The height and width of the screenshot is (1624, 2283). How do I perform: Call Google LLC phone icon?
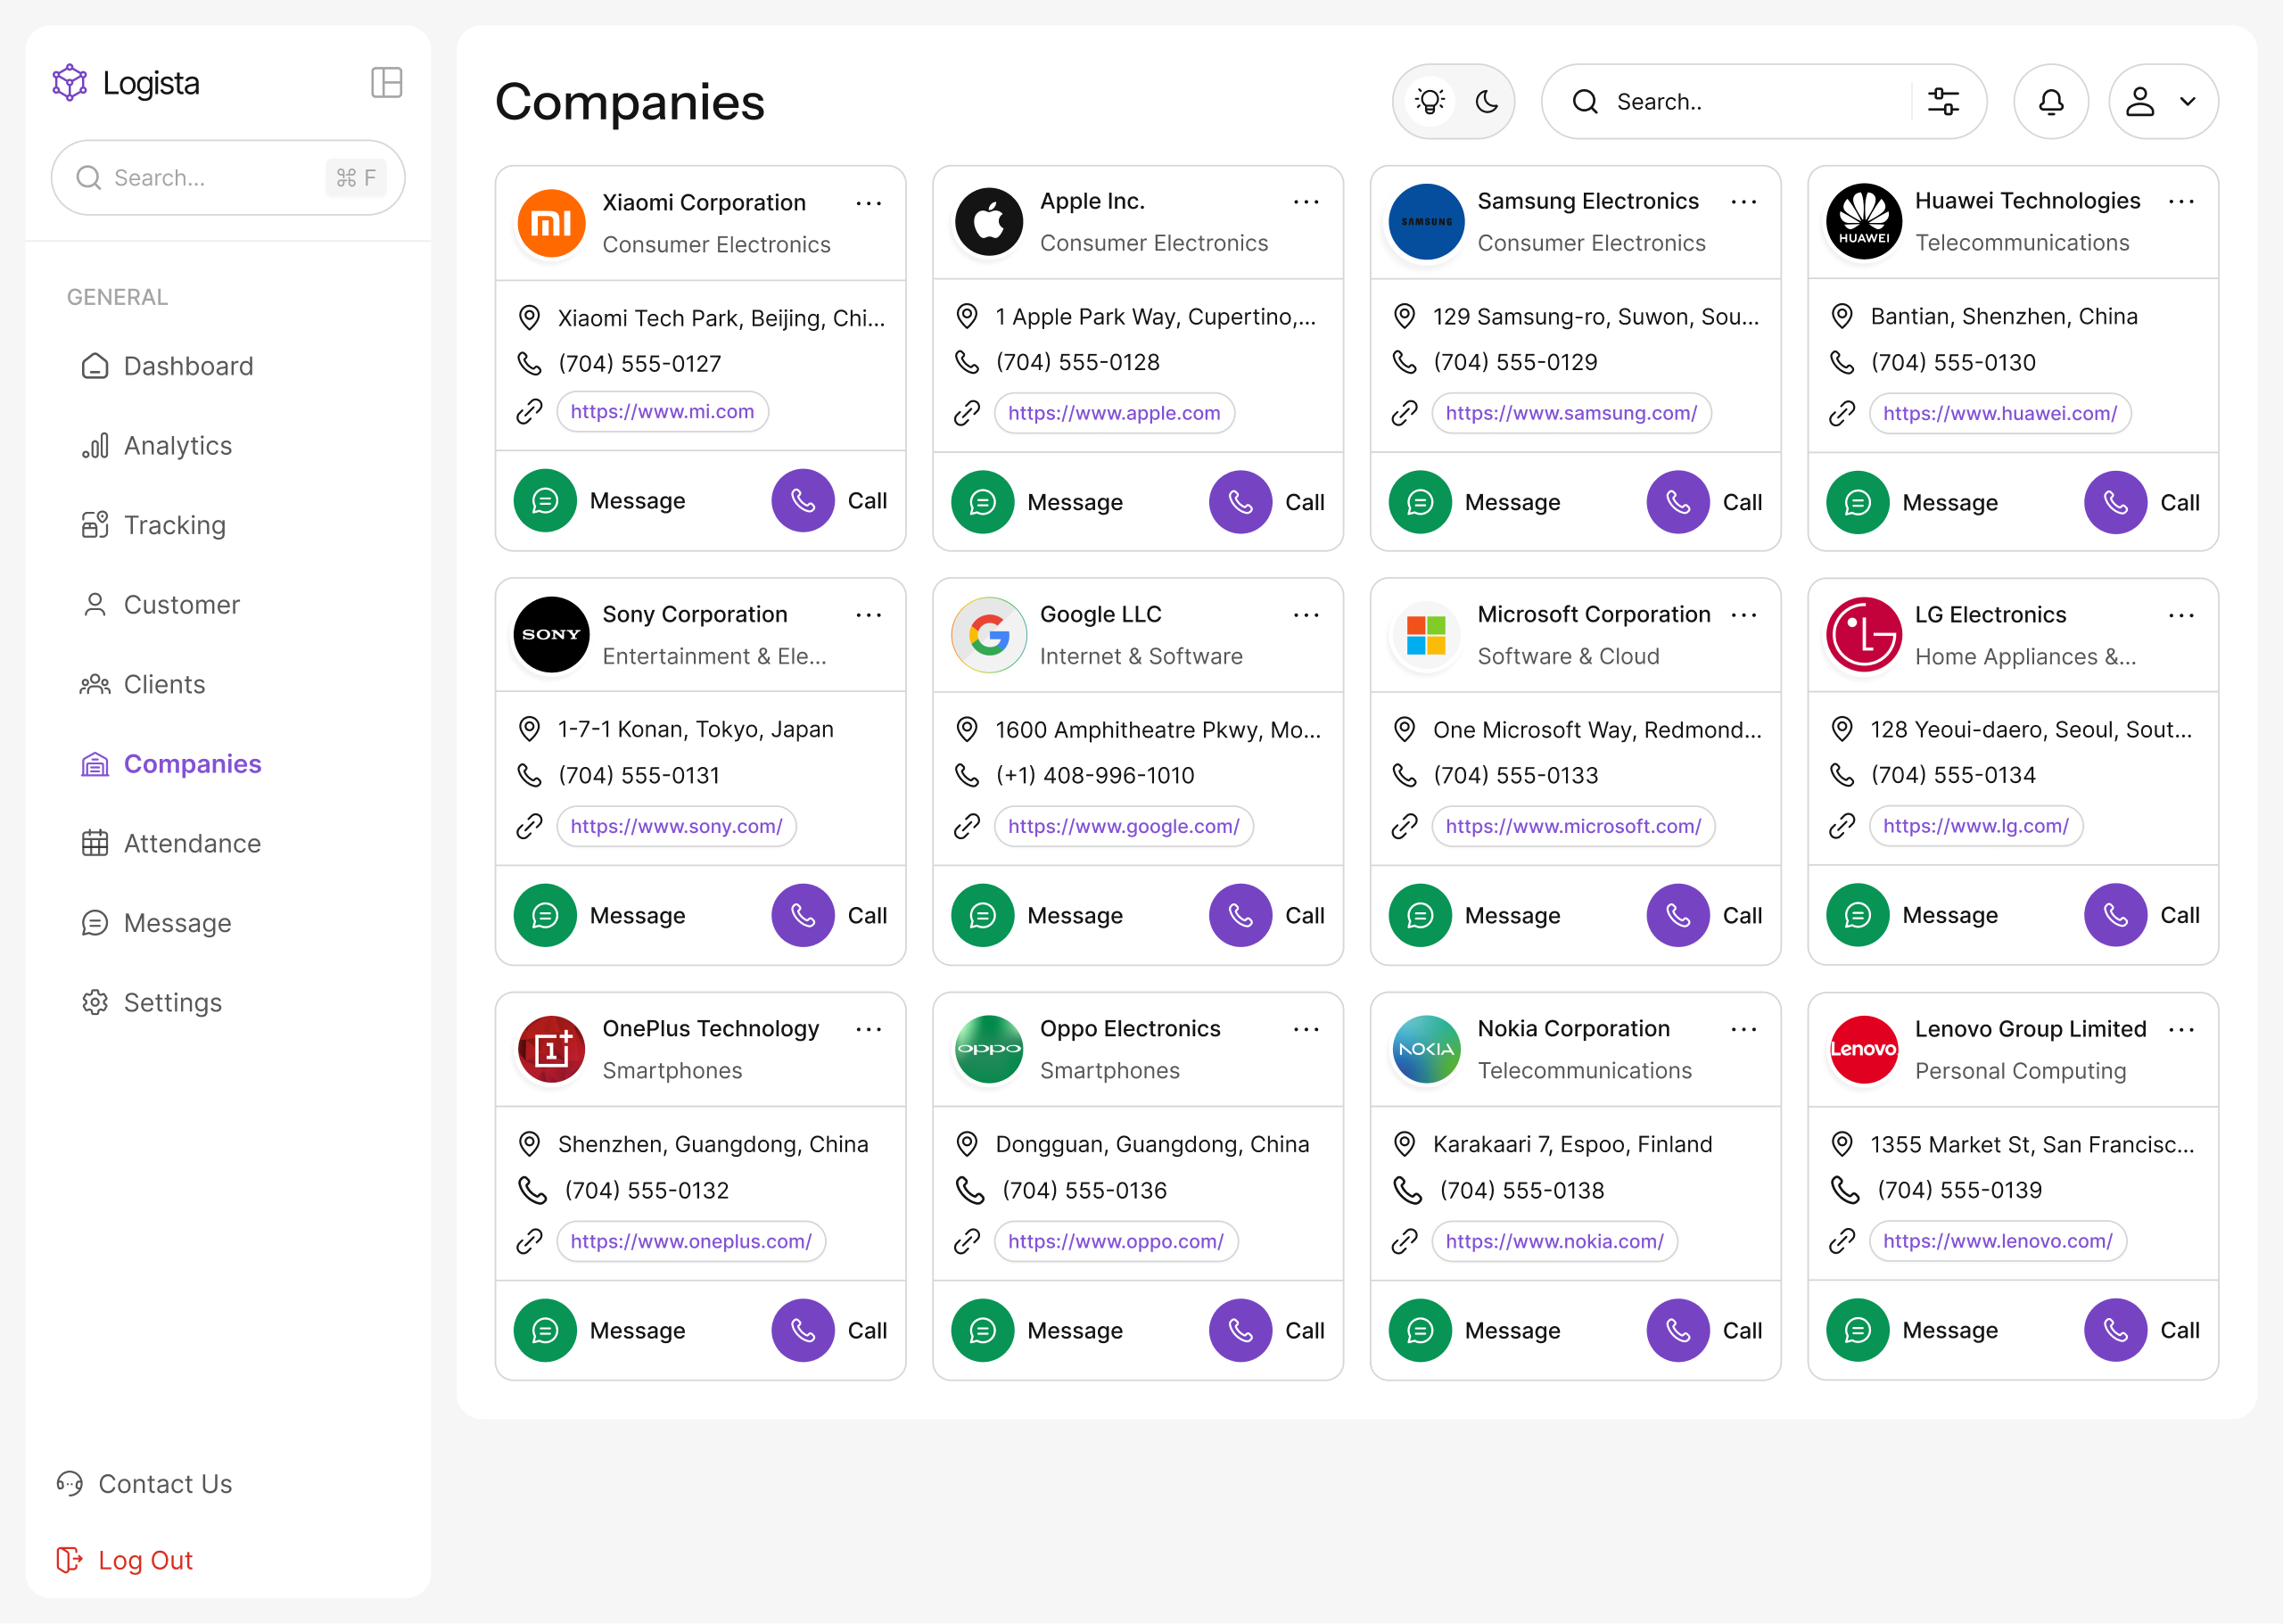point(1240,915)
